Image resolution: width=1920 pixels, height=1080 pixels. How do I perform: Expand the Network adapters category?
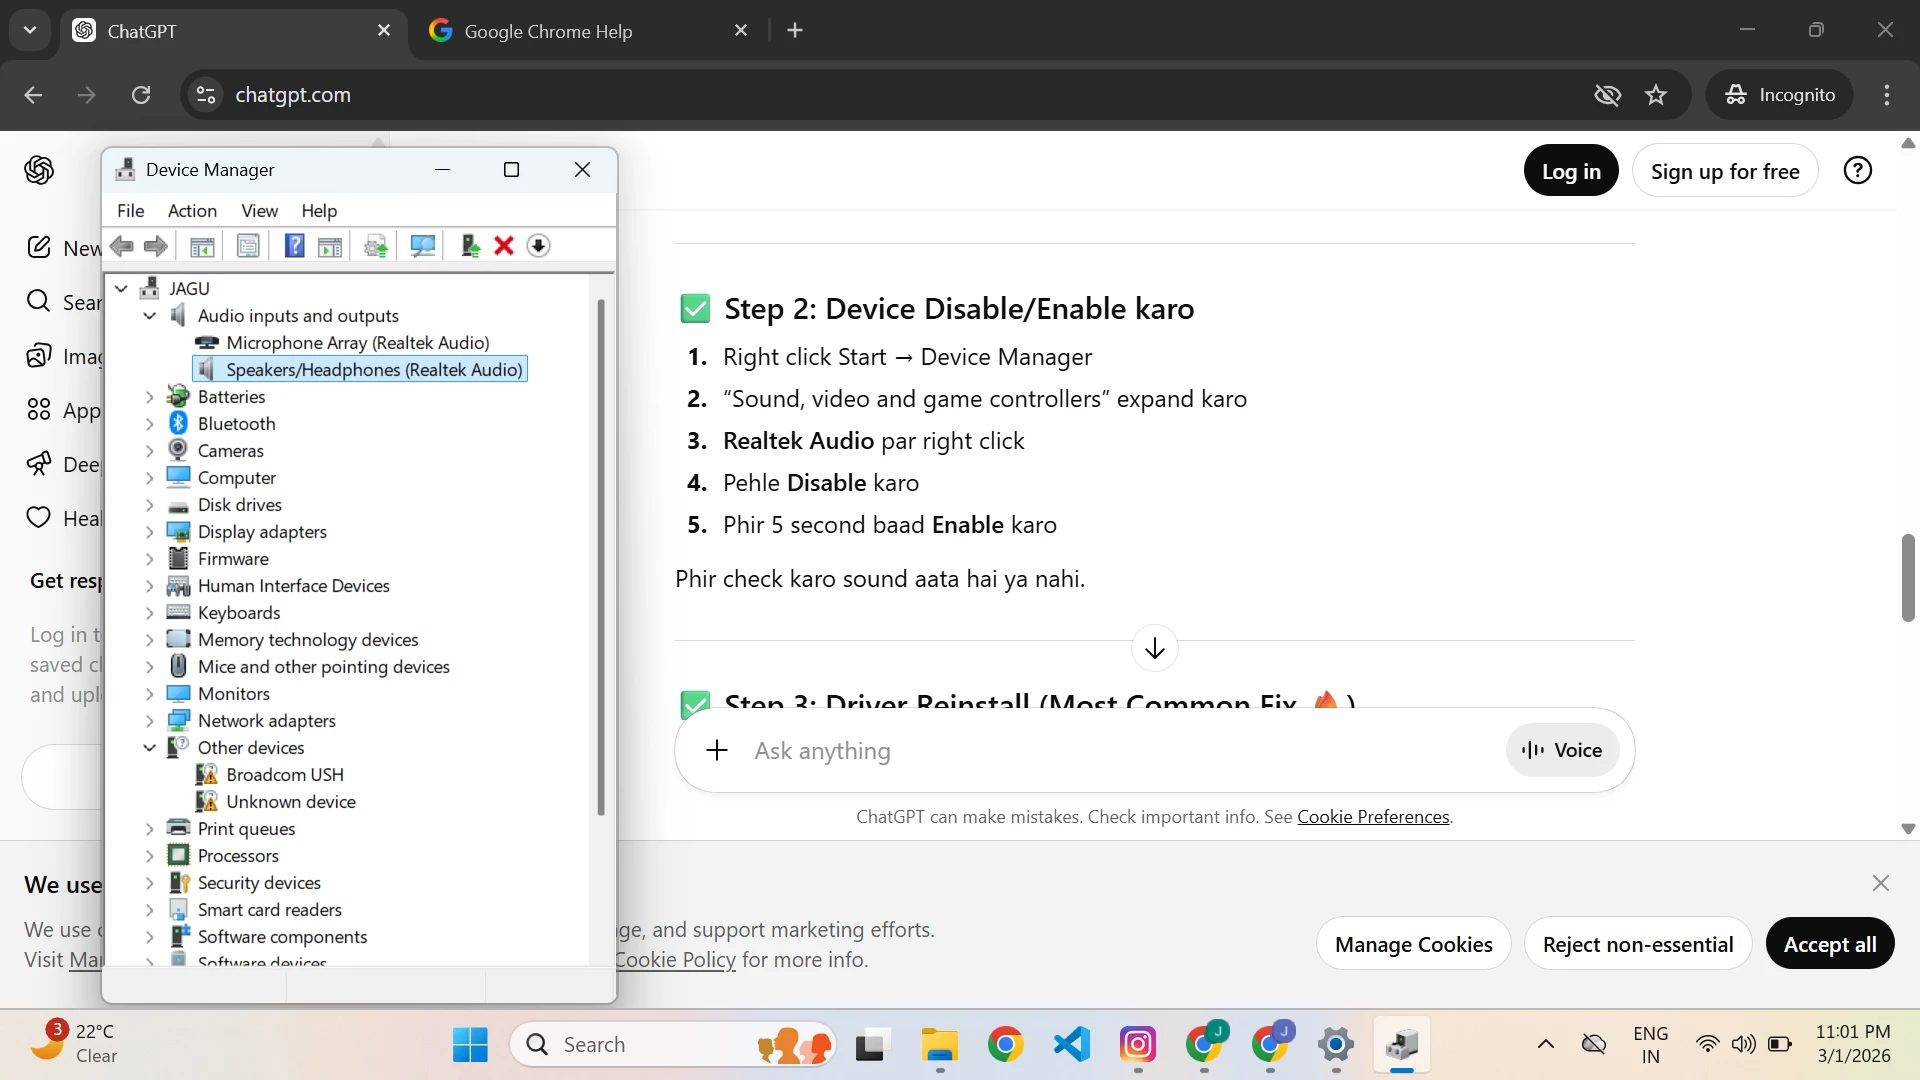click(x=150, y=721)
